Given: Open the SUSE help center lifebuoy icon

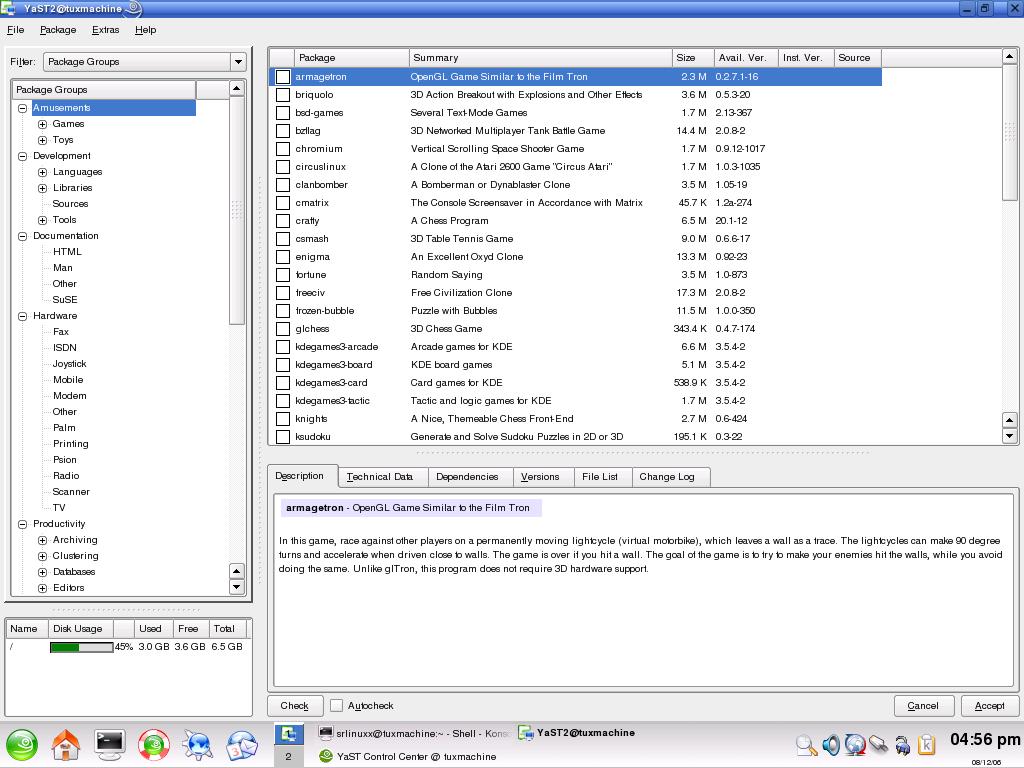Looking at the screenshot, I should [x=153, y=744].
